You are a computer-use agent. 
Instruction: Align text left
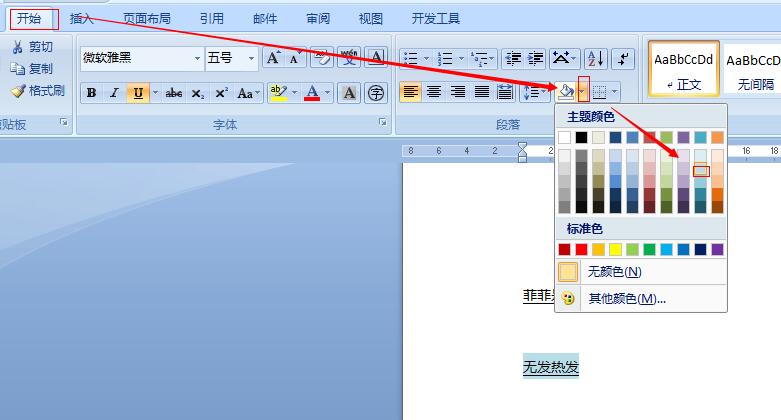tap(410, 92)
